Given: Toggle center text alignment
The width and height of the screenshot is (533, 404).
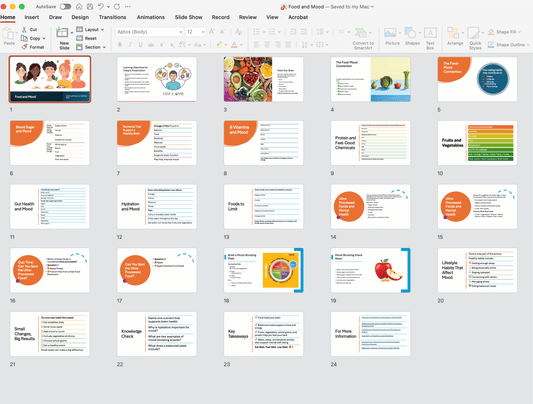Looking at the screenshot, I should coord(267,45).
